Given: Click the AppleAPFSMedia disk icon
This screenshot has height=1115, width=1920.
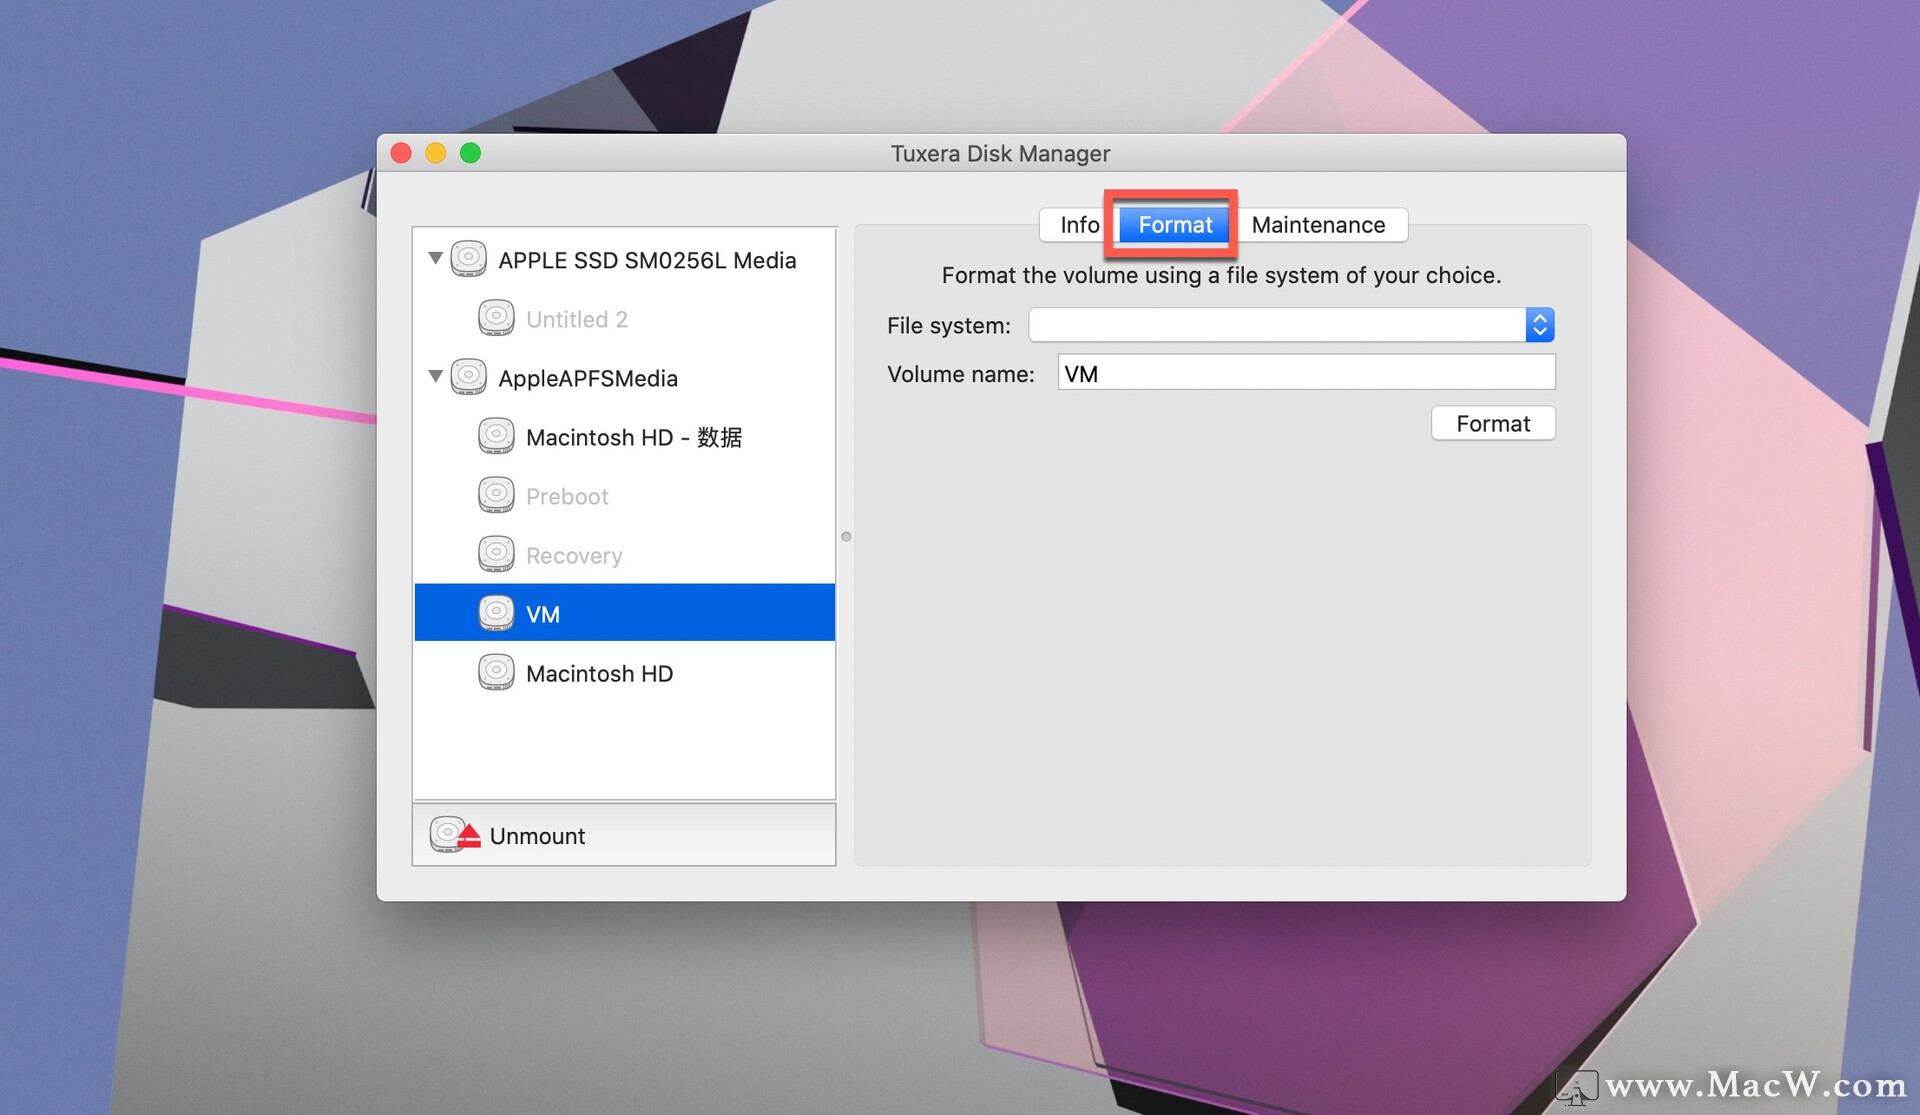Looking at the screenshot, I should pos(468,377).
